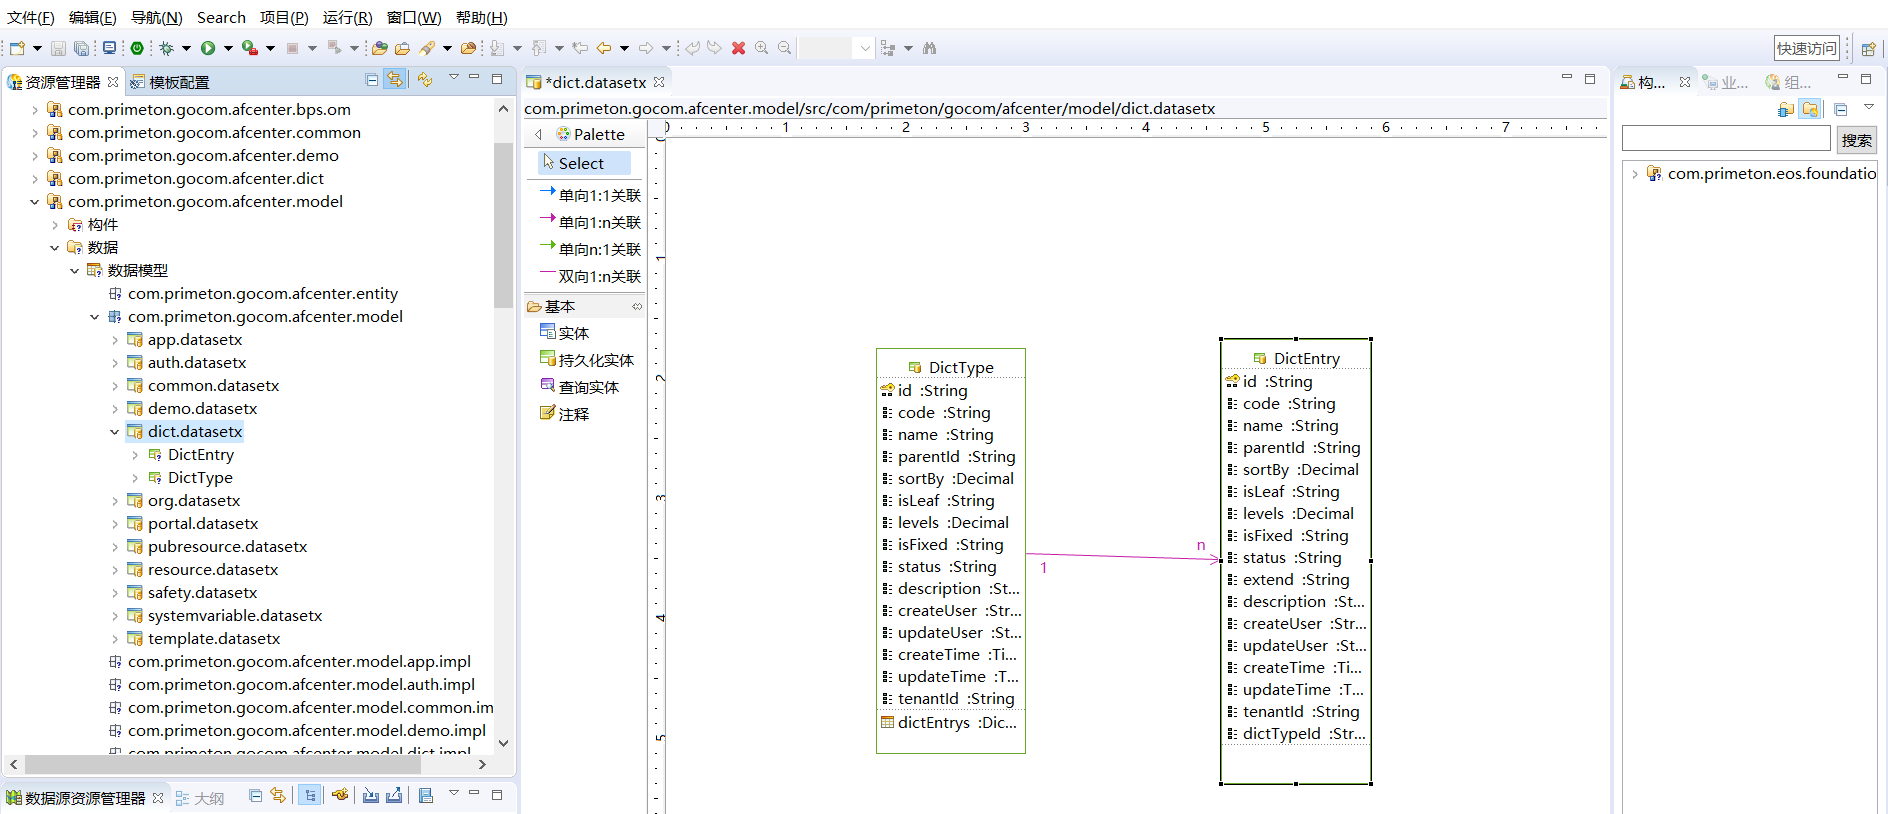Click the red X delete icon
This screenshot has width=1888, height=814.
coord(738,48)
